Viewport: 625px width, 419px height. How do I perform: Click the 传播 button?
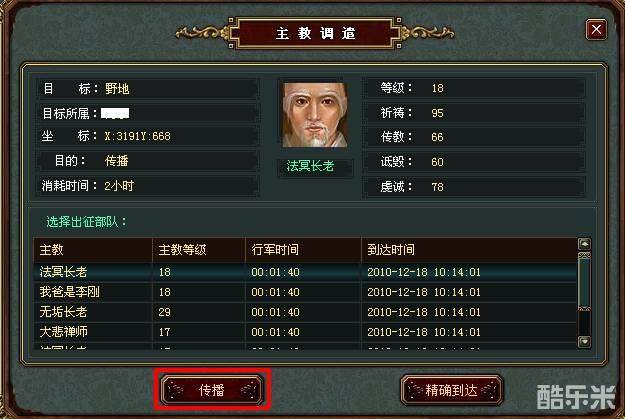(212, 389)
